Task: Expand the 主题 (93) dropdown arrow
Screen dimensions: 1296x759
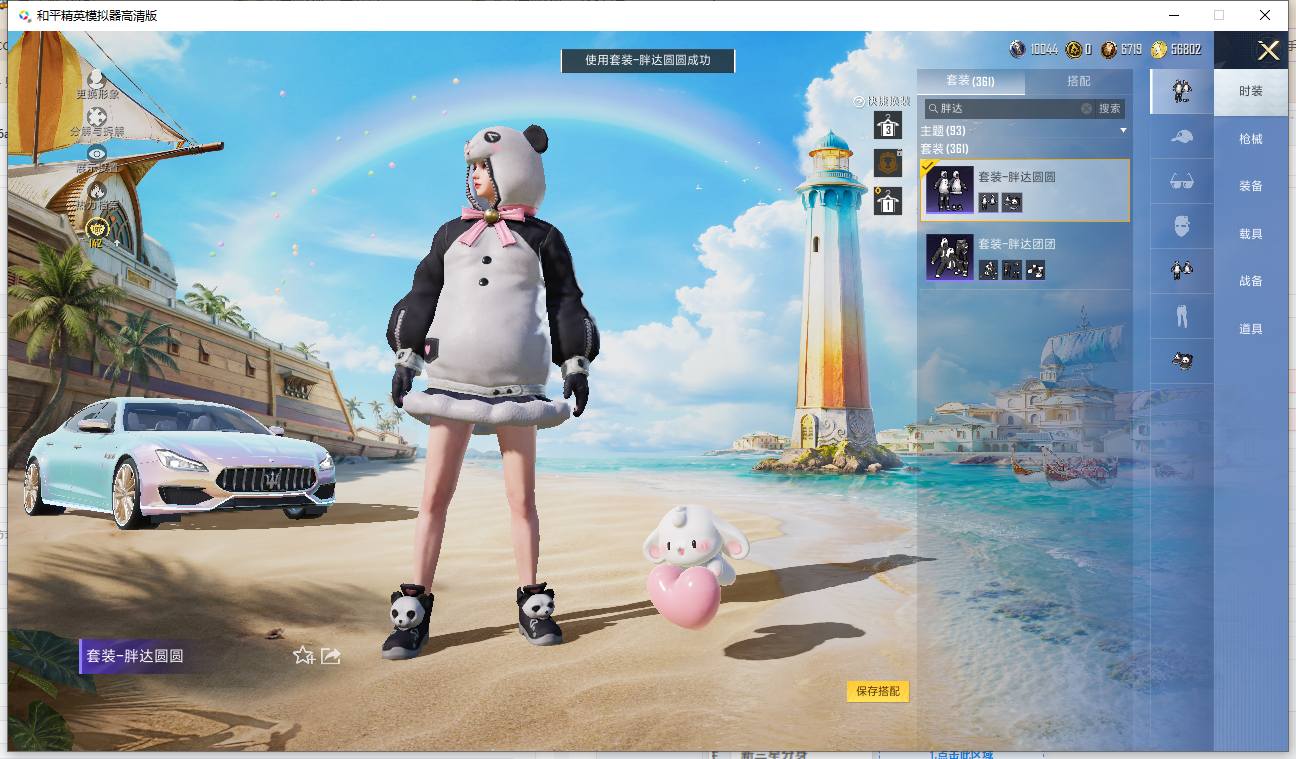Action: point(1122,131)
